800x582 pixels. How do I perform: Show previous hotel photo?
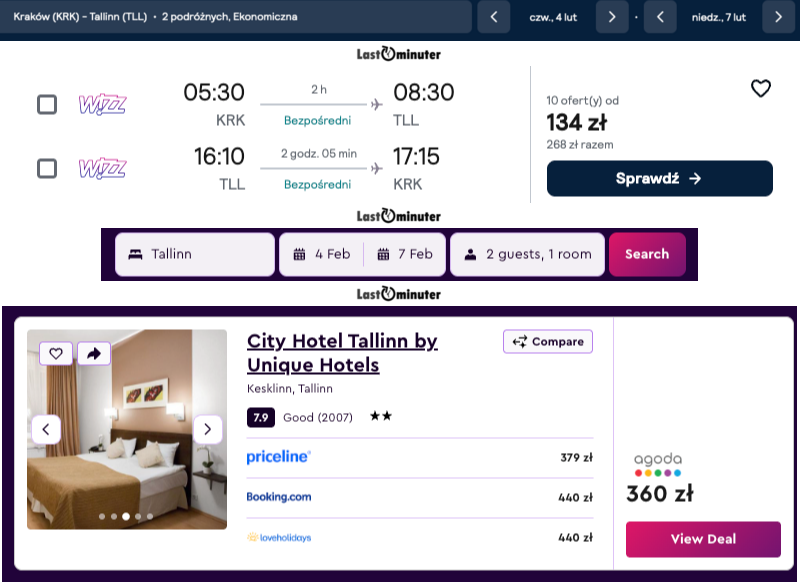click(x=46, y=429)
